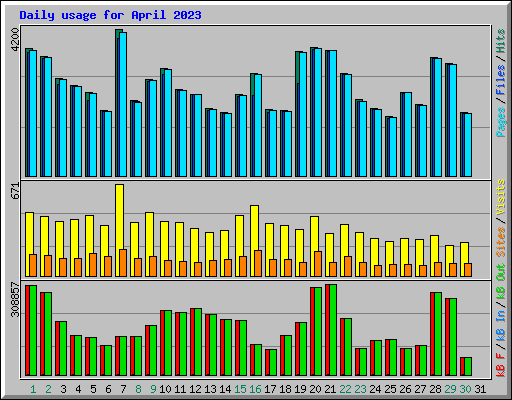512x400 pixels.
Task: Click day label 3 on the axis
Action: tap(63, 389)
